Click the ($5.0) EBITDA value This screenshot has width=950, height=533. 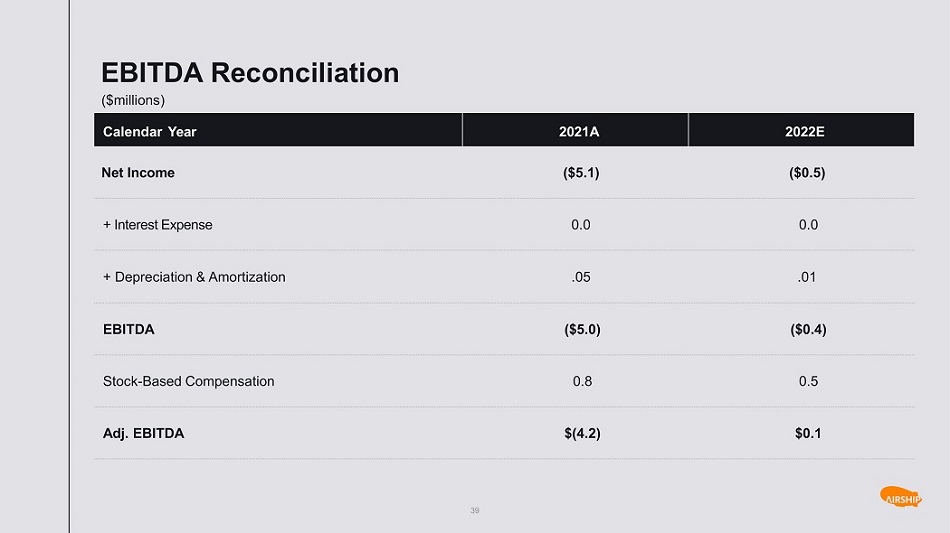[x=582, y=329]
